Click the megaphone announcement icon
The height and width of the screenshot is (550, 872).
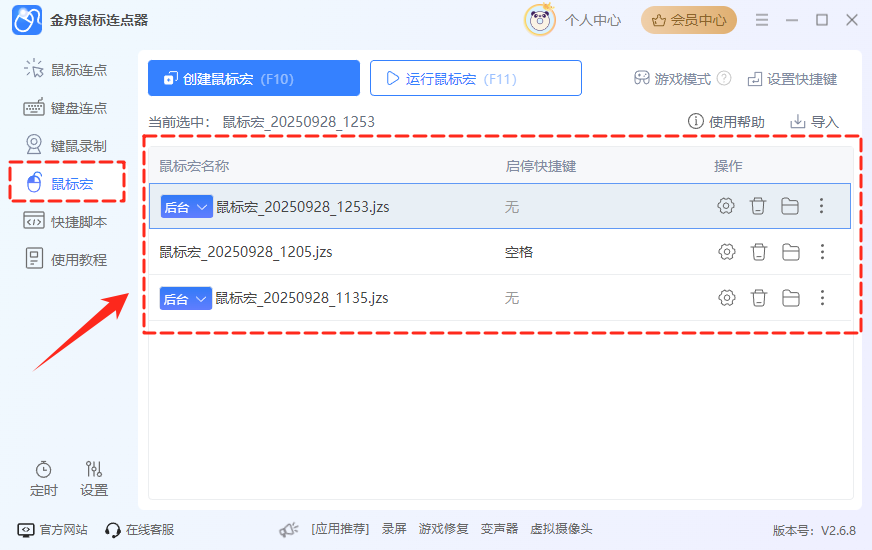pos(289,529)
